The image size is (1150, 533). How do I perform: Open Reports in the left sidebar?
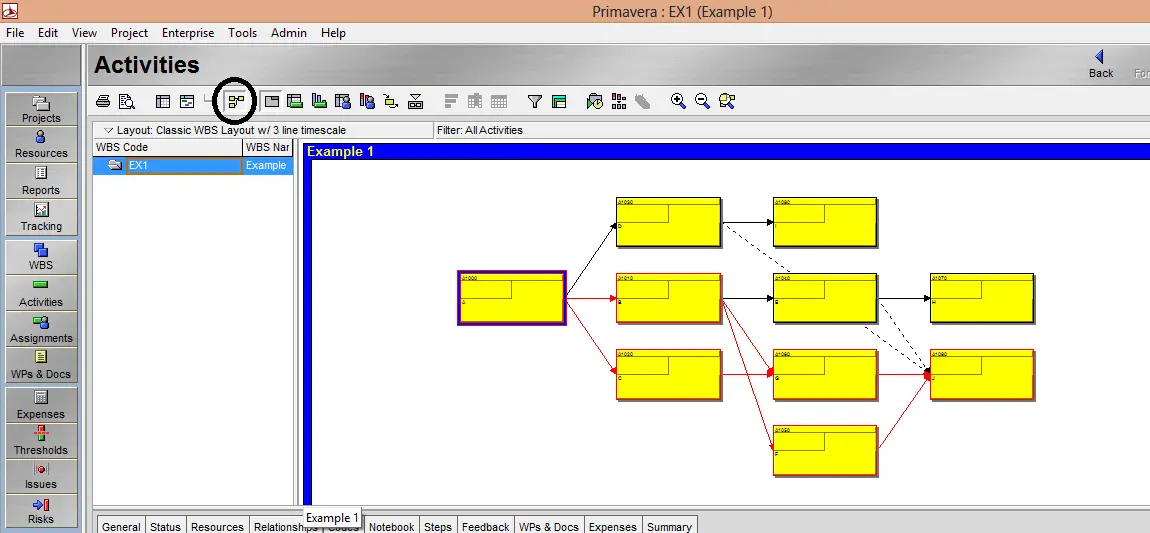[41, 180]
